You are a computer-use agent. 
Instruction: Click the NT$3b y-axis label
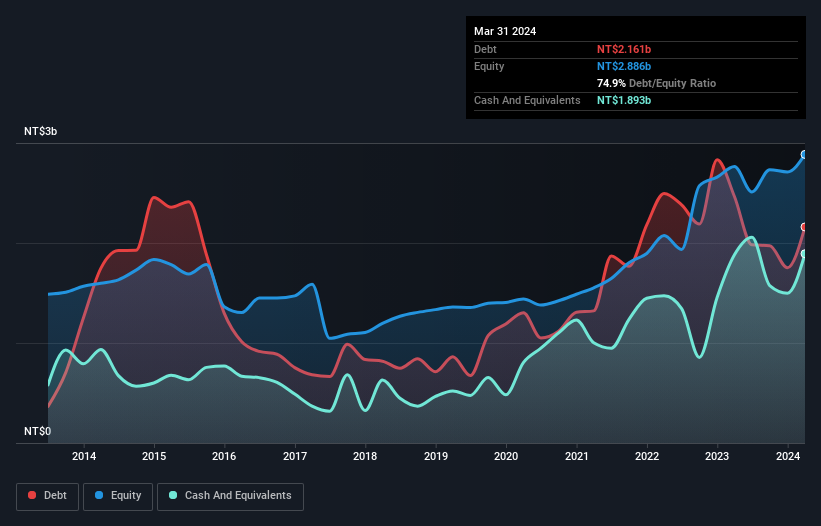click(40, 131)
